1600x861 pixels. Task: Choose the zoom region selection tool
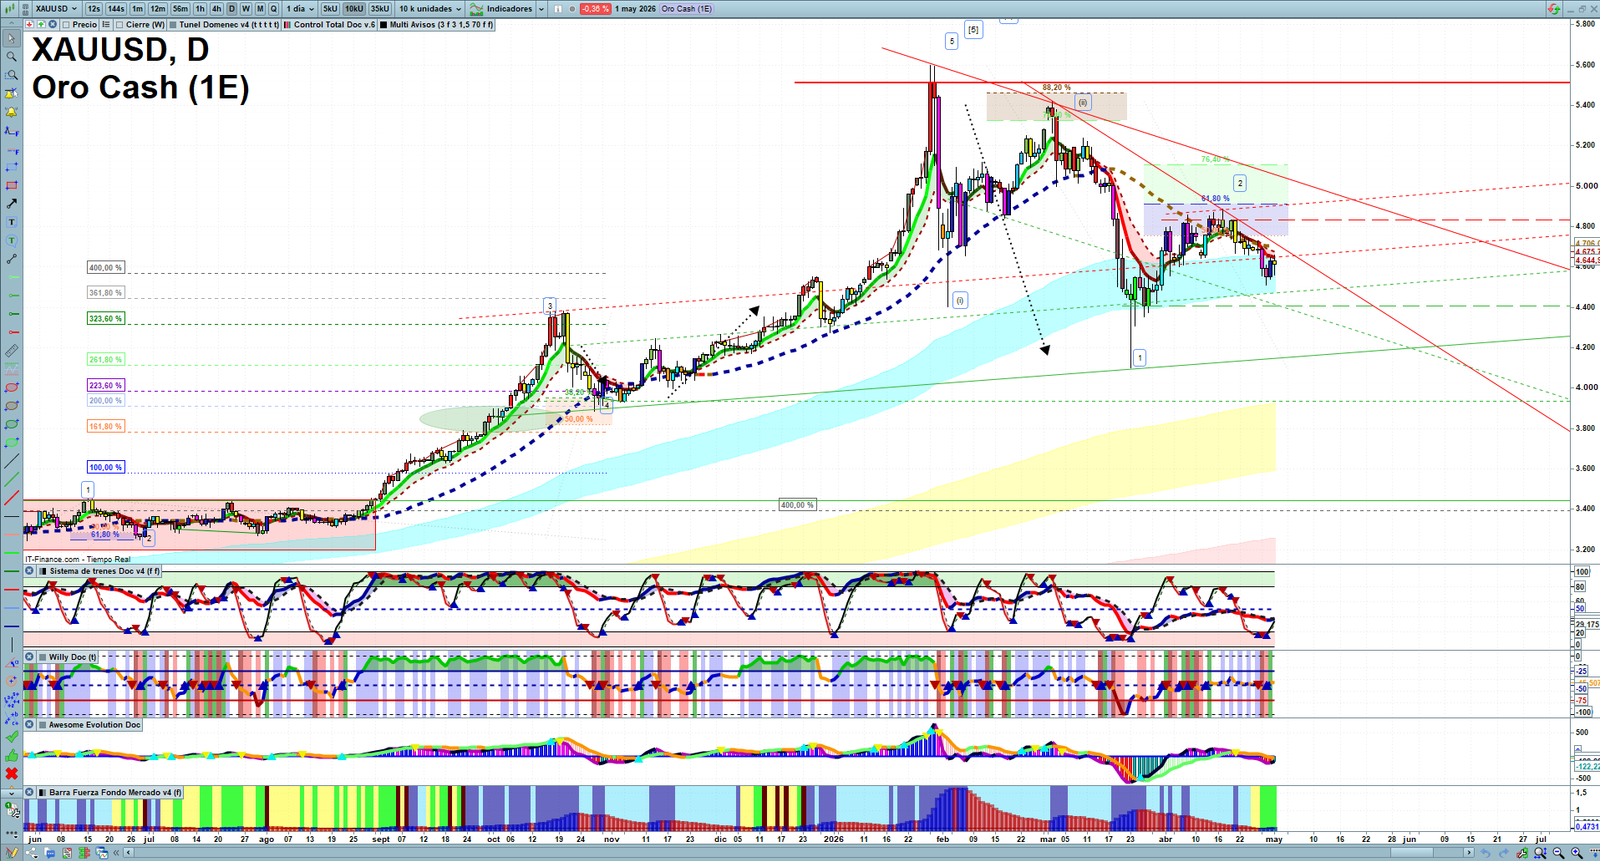[x=12, y=74]
